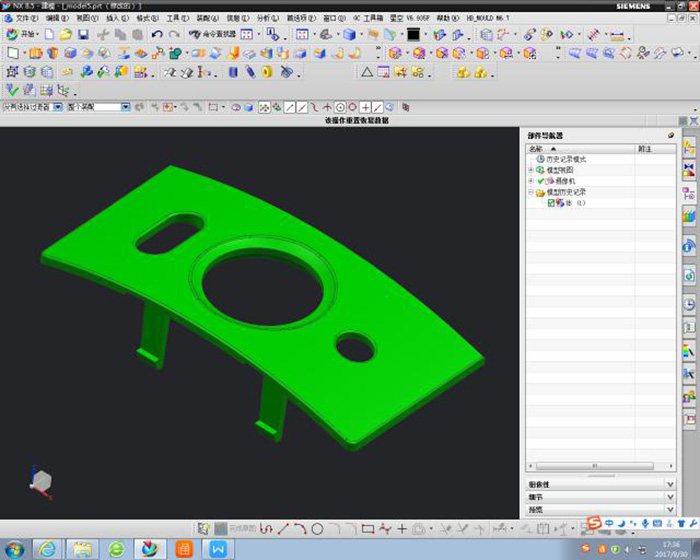Click the black color swatch in toolbar
700x560 pixels.
(x=413, y=34)
